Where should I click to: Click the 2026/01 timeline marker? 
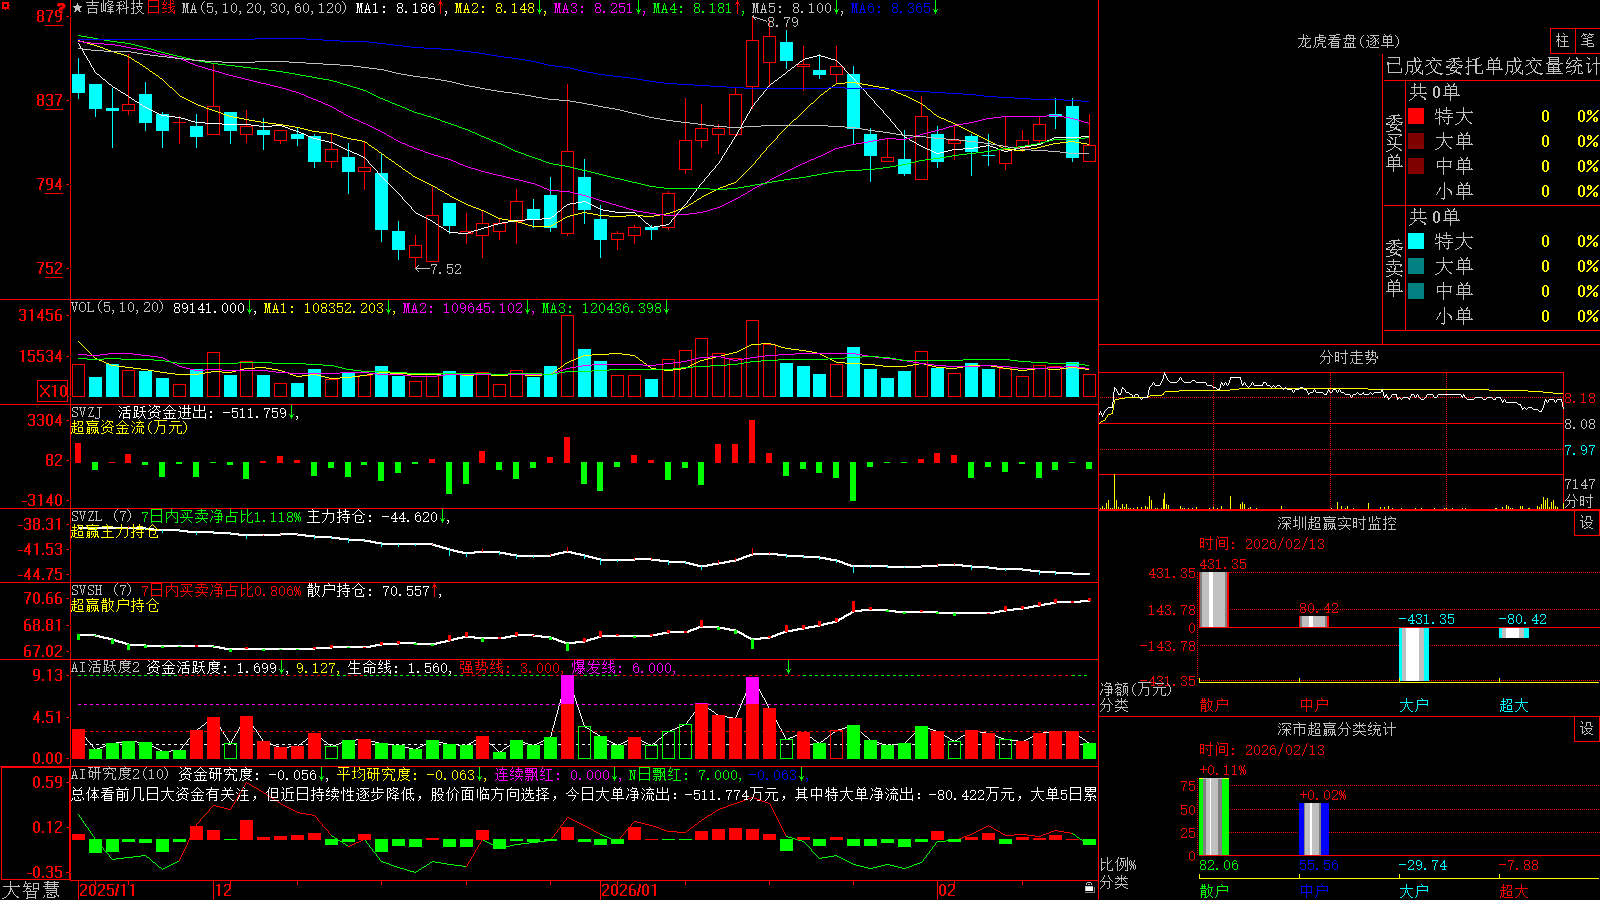[630, 890]
